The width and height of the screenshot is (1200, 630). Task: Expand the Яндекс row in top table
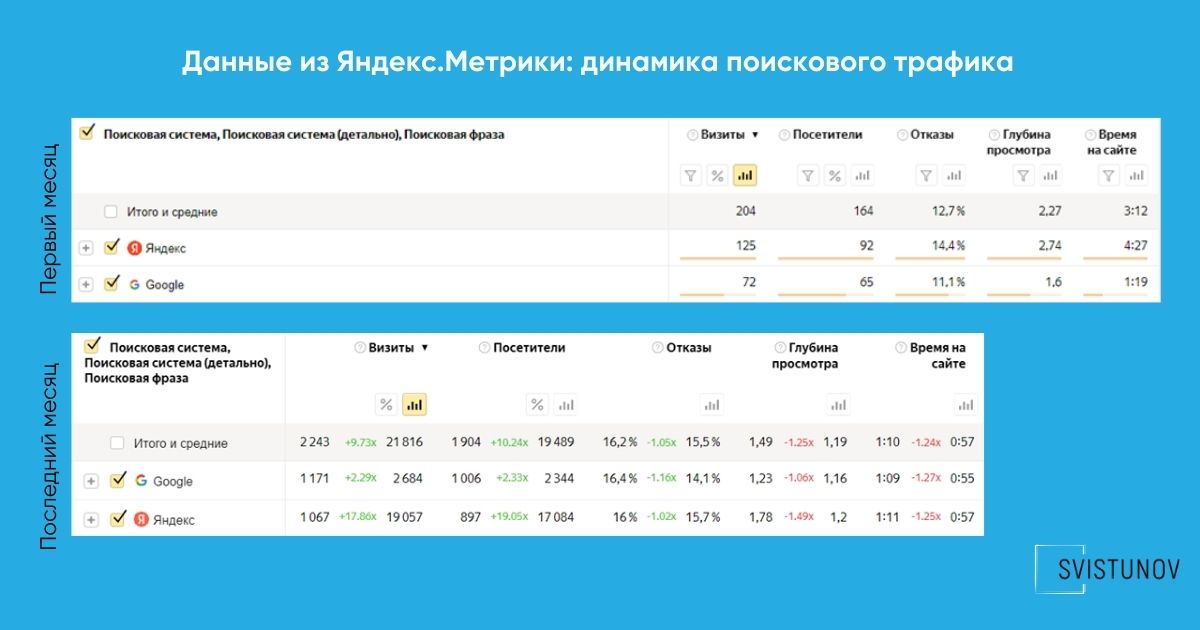pos(86,248)
